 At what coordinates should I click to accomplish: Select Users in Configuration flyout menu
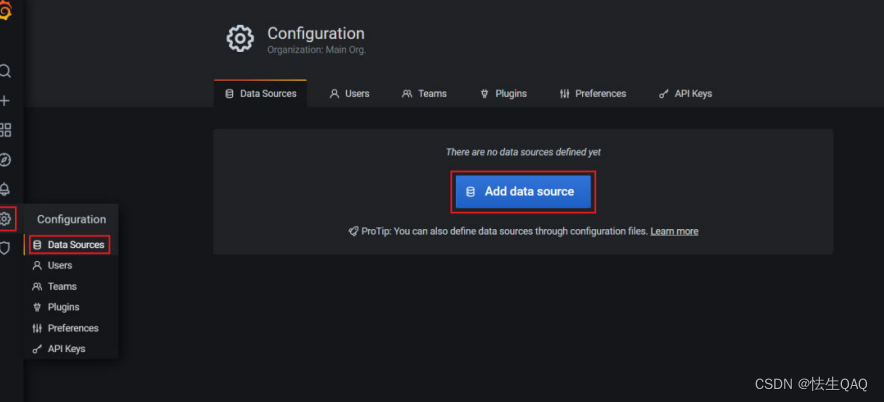(70, 266)
